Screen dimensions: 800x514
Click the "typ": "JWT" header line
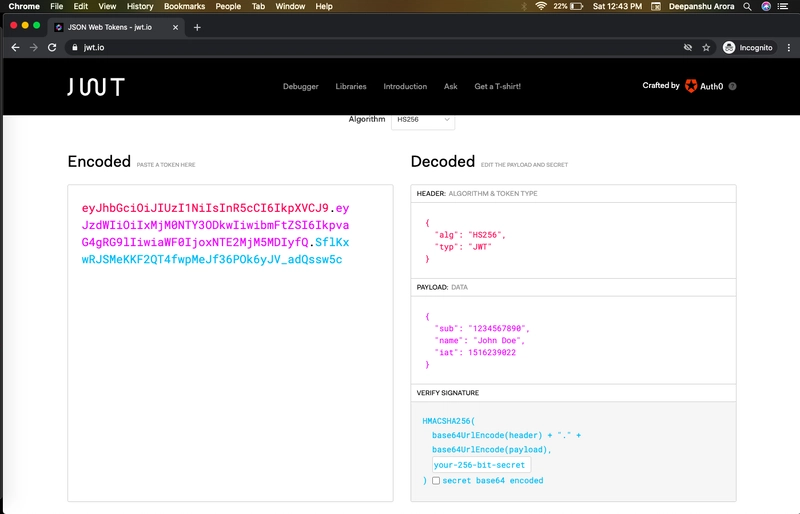(463, 247)
